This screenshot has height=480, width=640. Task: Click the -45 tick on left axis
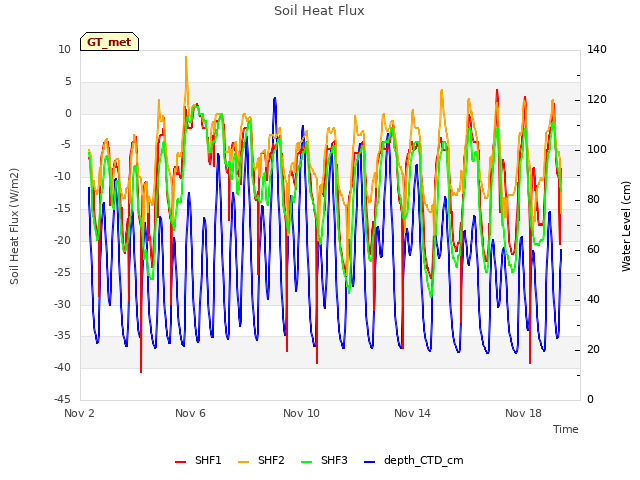[x=62, y=399]
